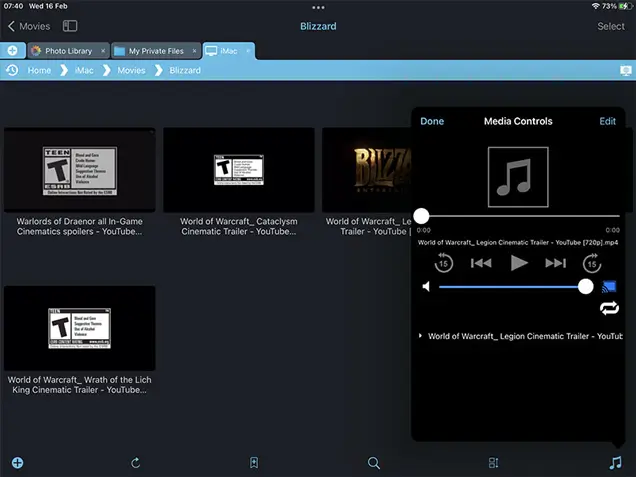Select Legion Cinematic Trailer playlist entry

[521, 336]
